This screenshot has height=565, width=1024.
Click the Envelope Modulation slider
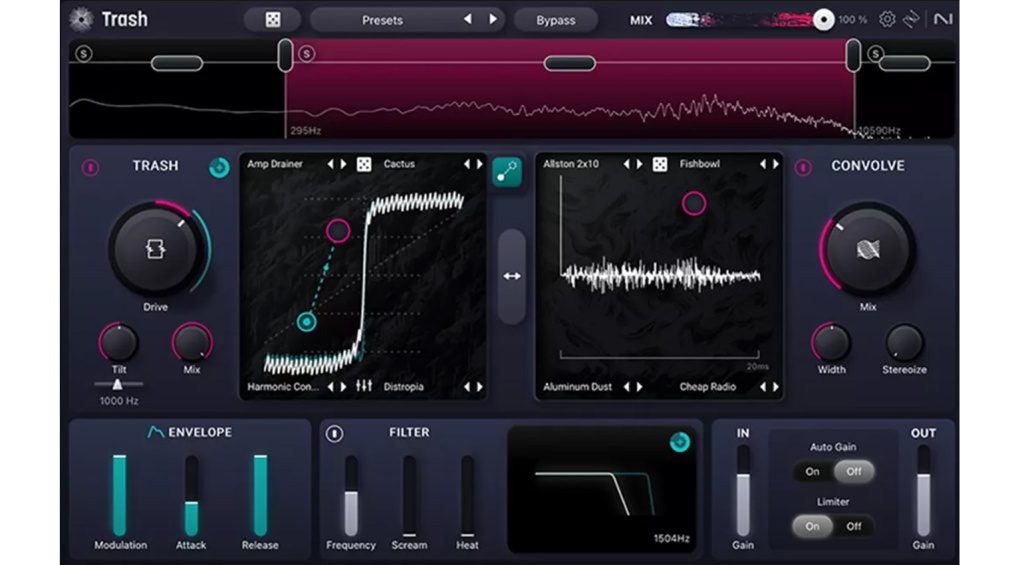pos(120,495)
